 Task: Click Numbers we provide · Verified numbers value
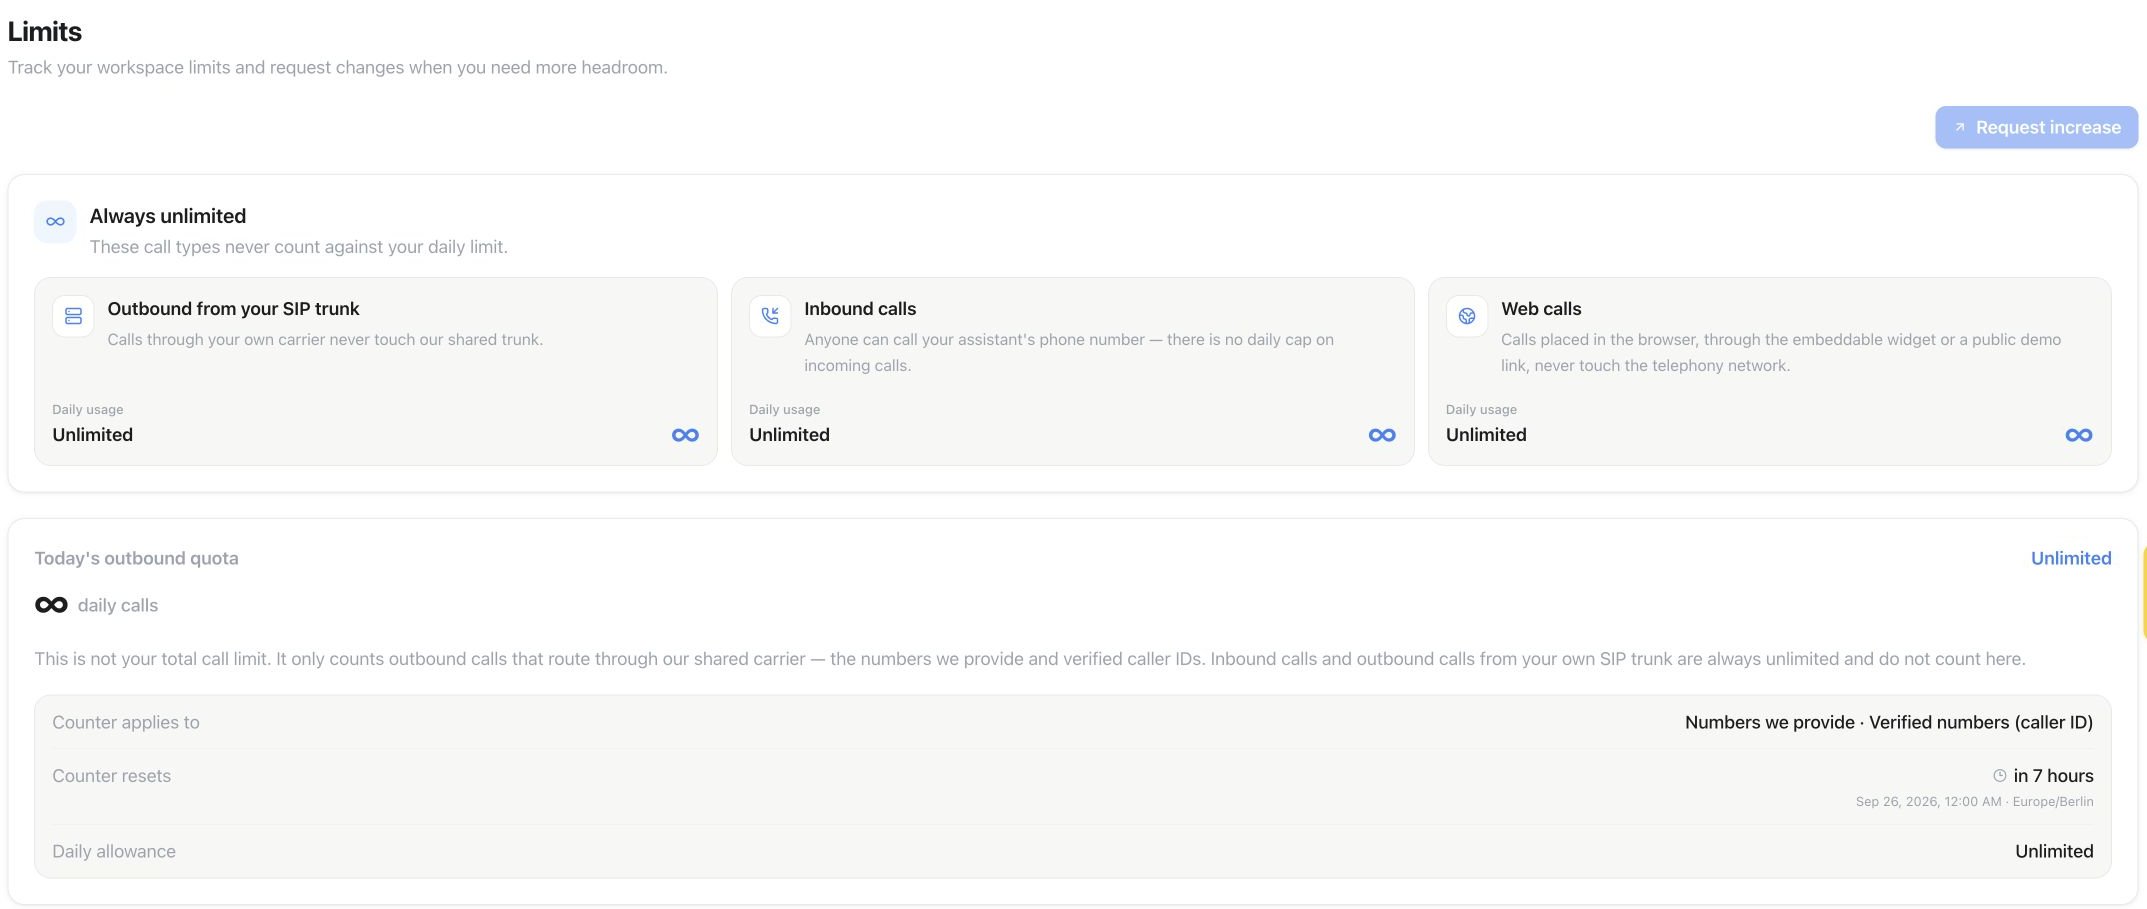(x=1889, y=722)
